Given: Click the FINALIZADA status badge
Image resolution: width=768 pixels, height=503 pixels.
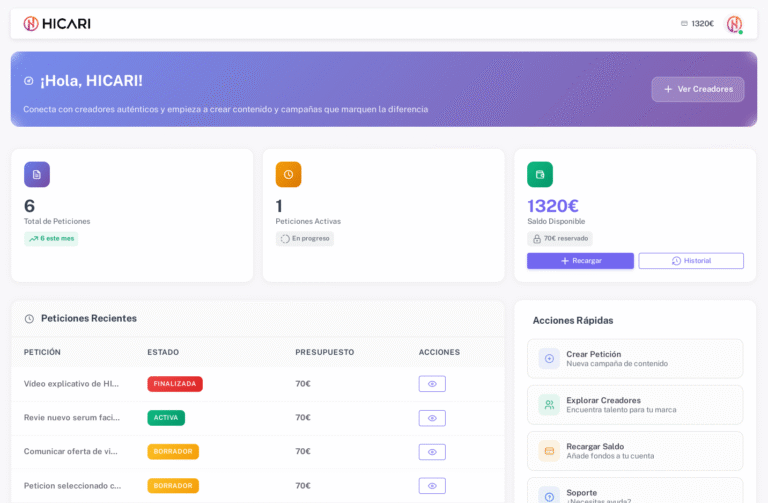Looking at the screenshot, I should 175,384.
